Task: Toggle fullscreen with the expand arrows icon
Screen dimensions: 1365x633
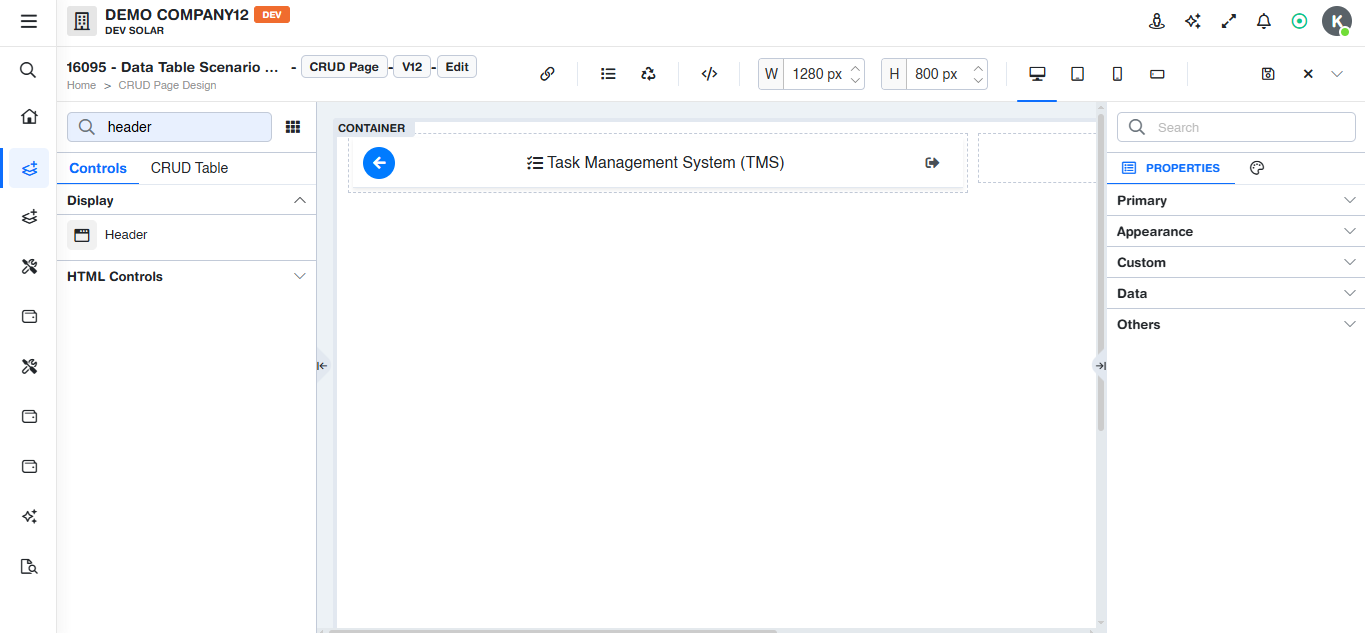Action: pyautogui.click(x=1229, y=21)
